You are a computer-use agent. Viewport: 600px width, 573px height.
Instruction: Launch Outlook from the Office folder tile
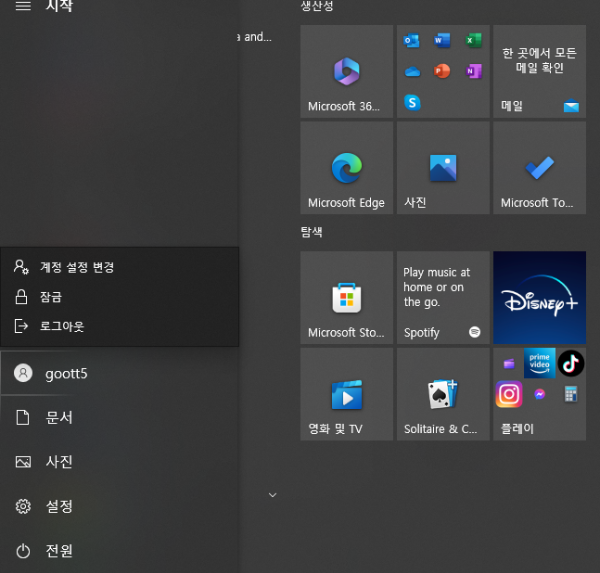411,41
